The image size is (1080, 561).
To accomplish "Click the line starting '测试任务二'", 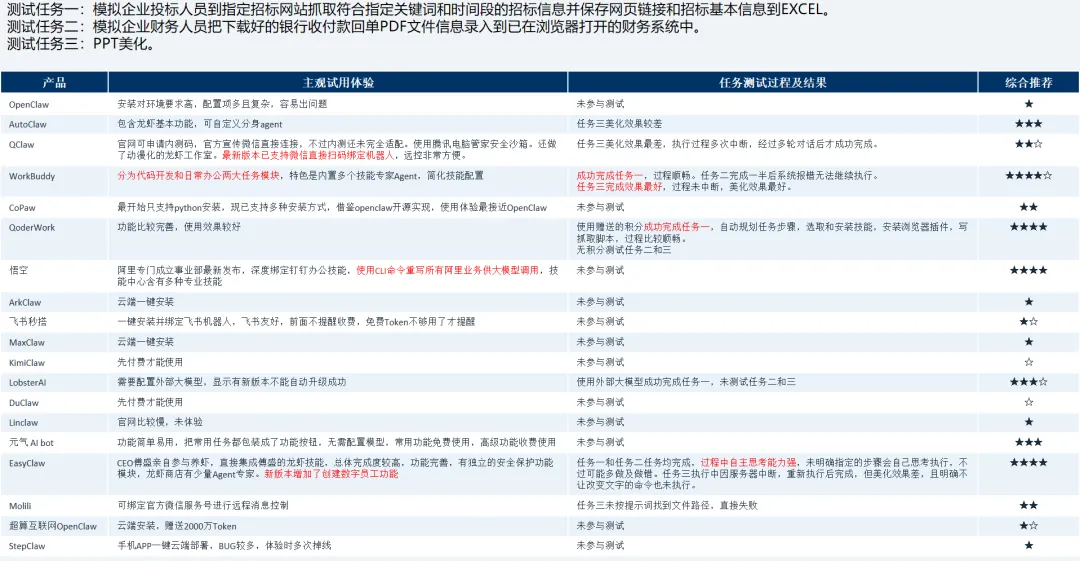I will pos(353,27).
